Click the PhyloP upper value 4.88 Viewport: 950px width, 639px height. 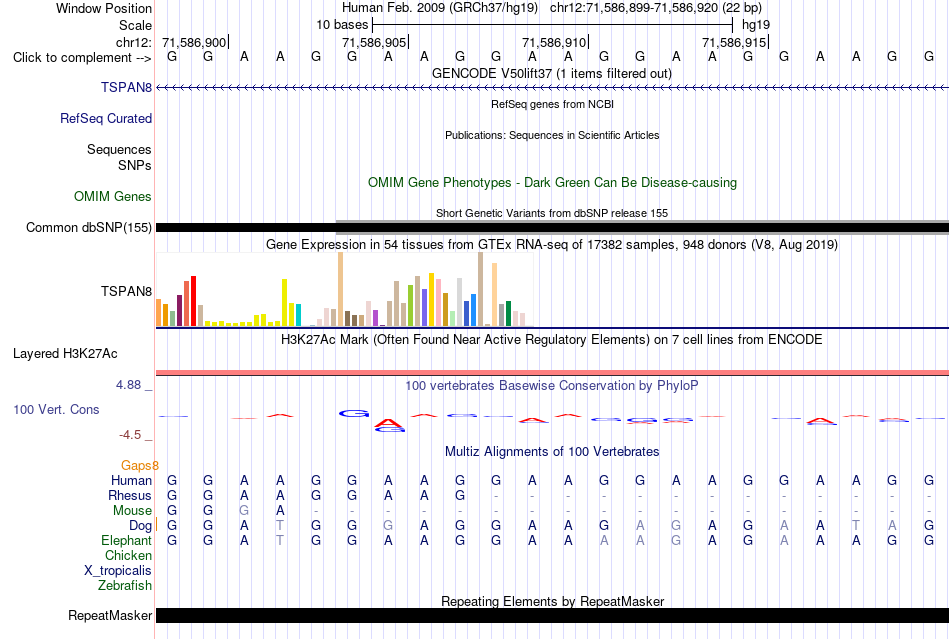(128, 385)
